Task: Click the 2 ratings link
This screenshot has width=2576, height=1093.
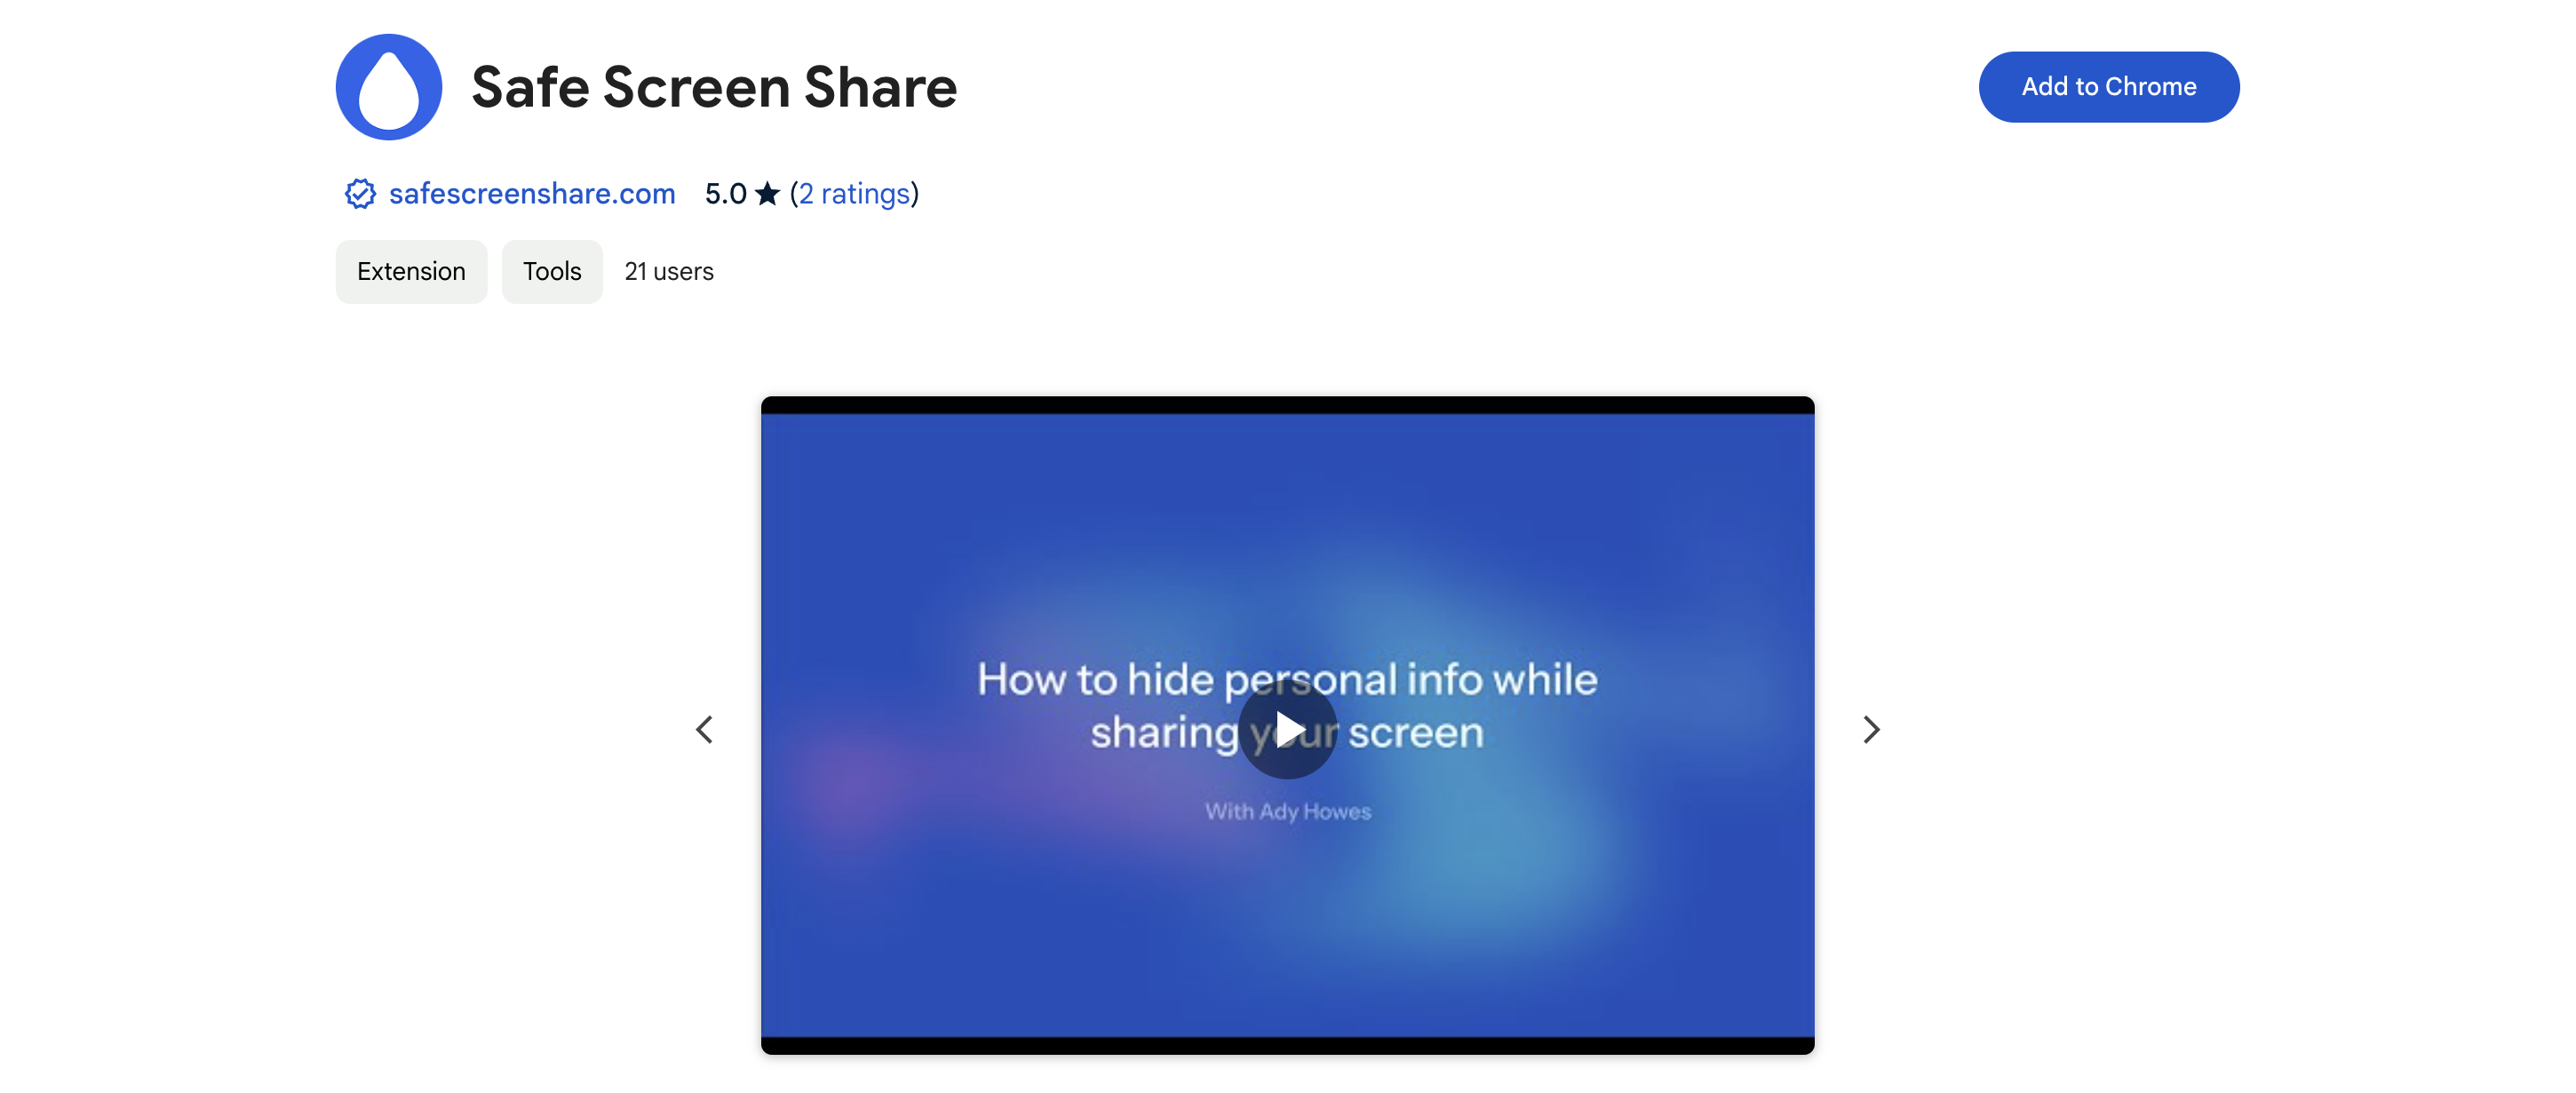Action: [853, 192]
